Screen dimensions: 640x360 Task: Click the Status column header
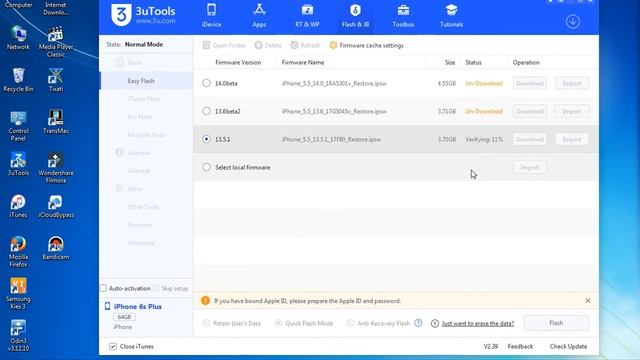click(x=473, y=62)
